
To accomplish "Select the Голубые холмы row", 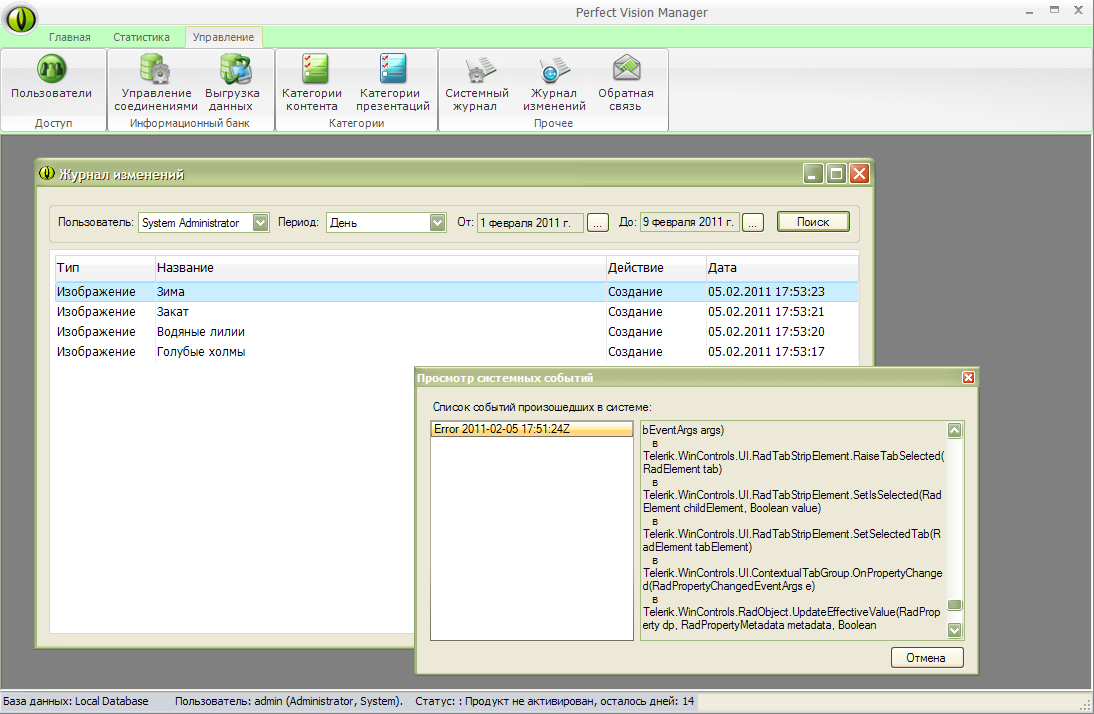I will (456, 352).
